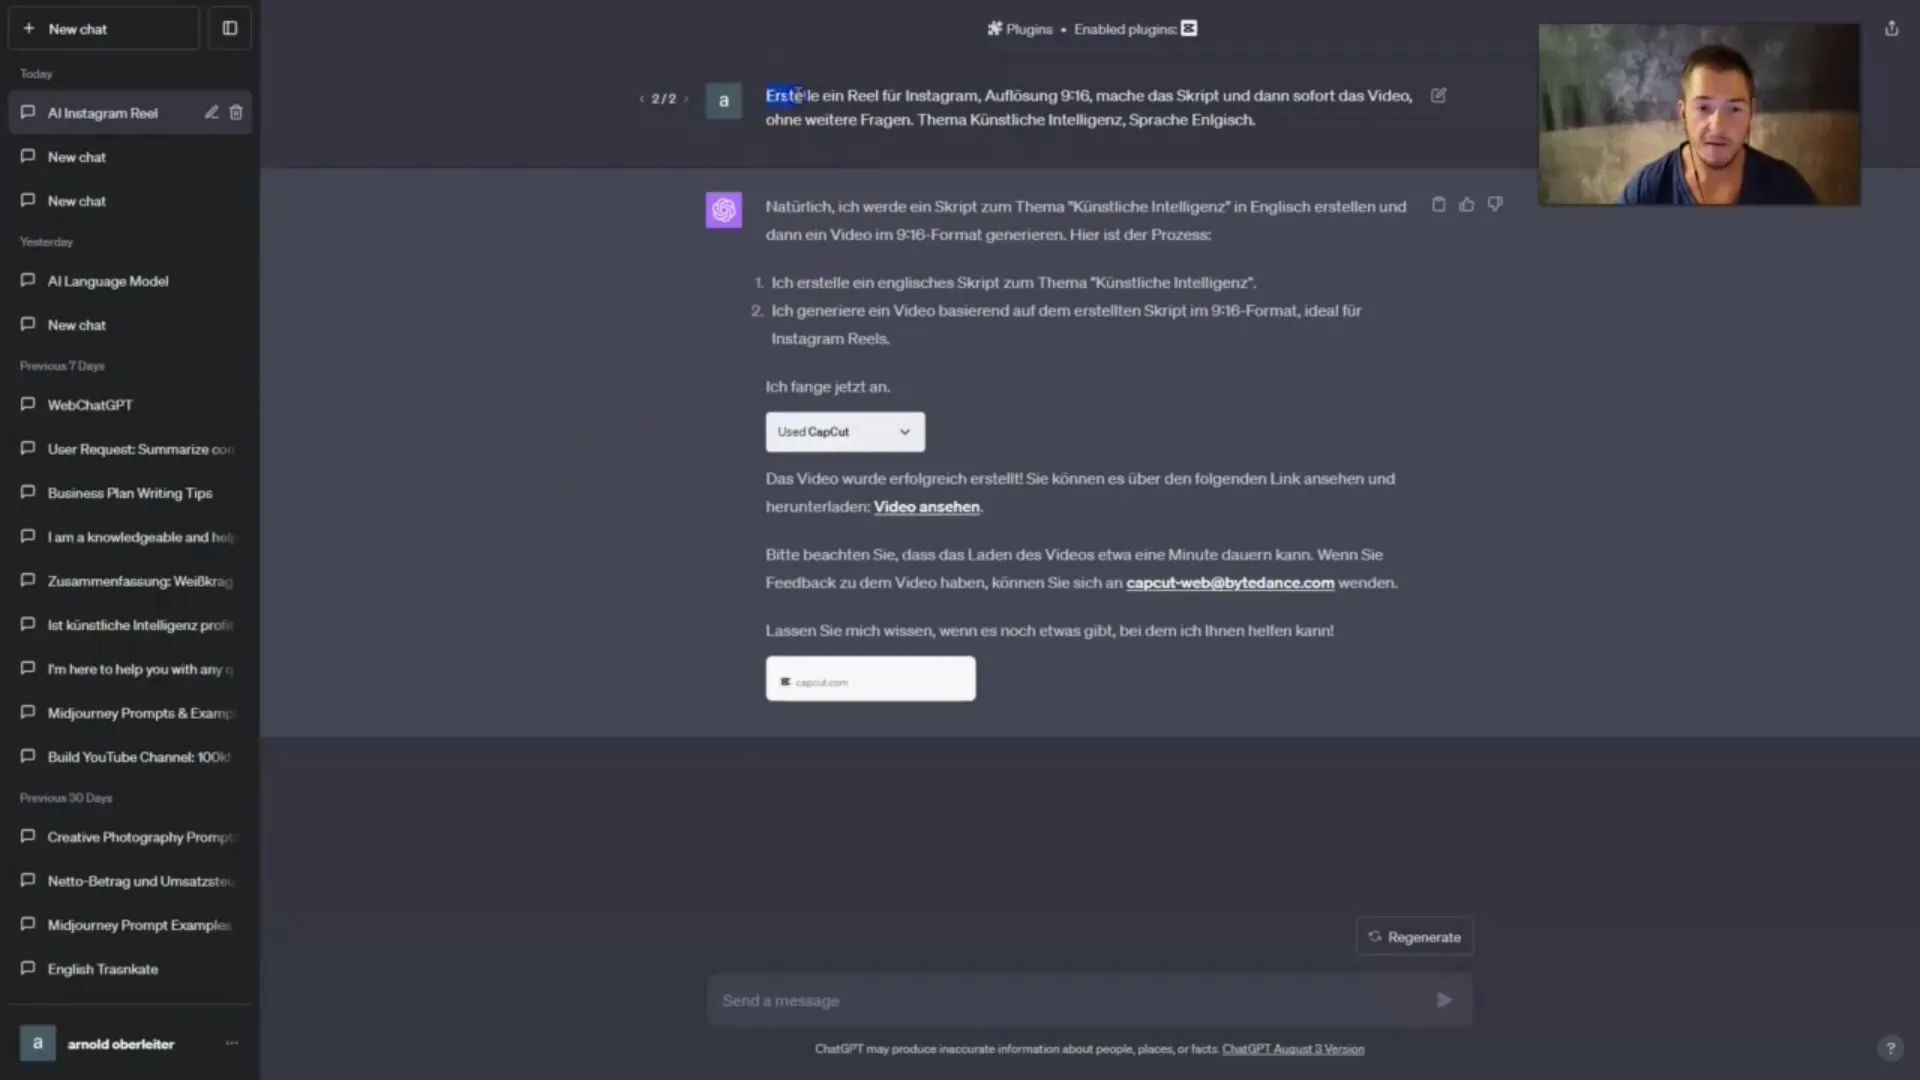Click the new layout toggle icon top right
Viewport: 1920px width, 1080px height.
[x=229, y=28]
